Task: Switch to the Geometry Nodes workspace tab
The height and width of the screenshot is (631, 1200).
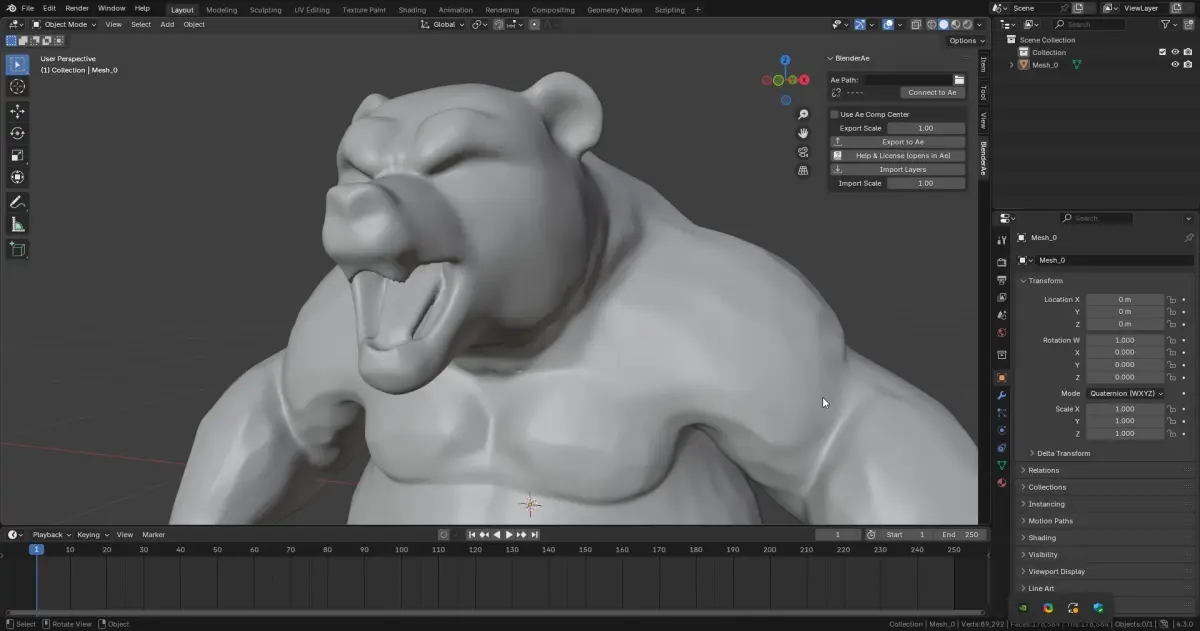Action: click(615, 10)
